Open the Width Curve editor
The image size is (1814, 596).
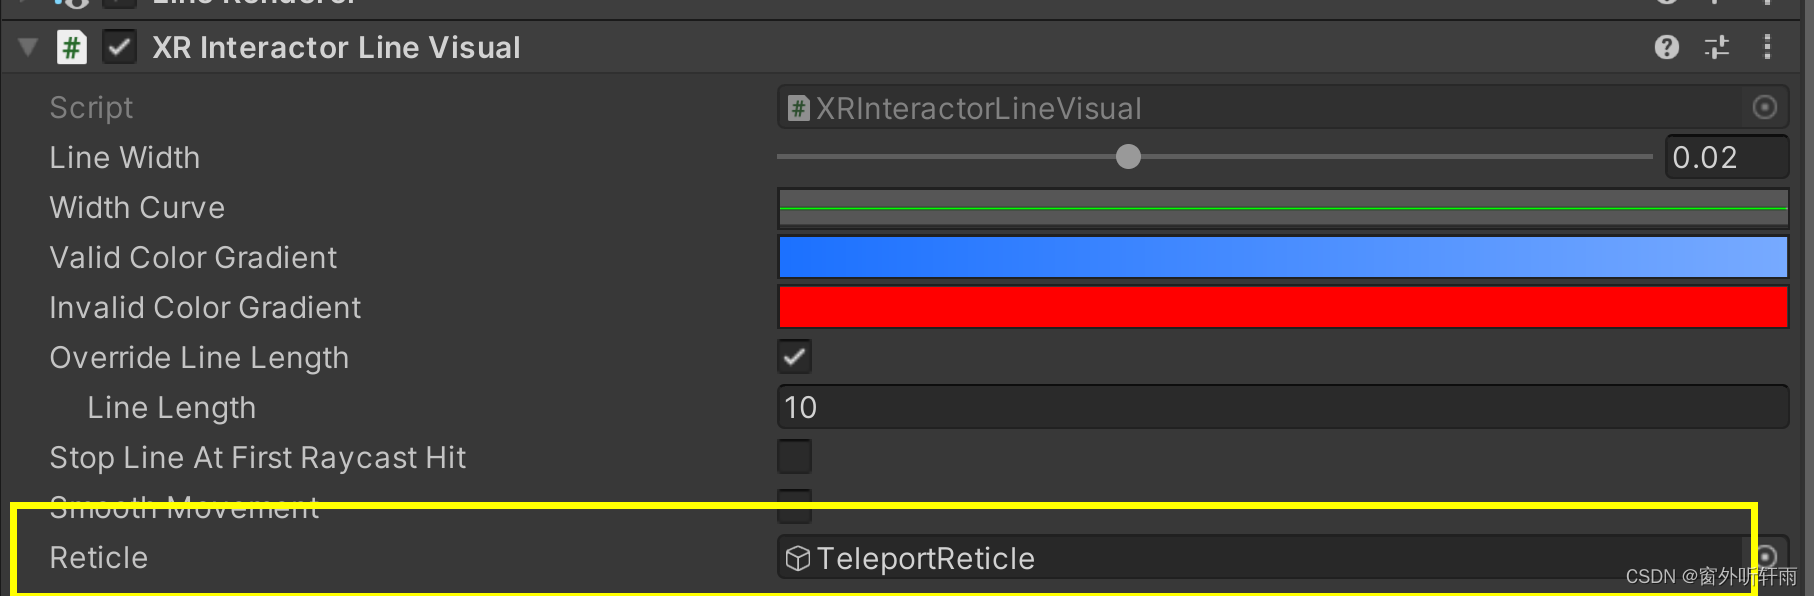click(x=1283, y=208)
